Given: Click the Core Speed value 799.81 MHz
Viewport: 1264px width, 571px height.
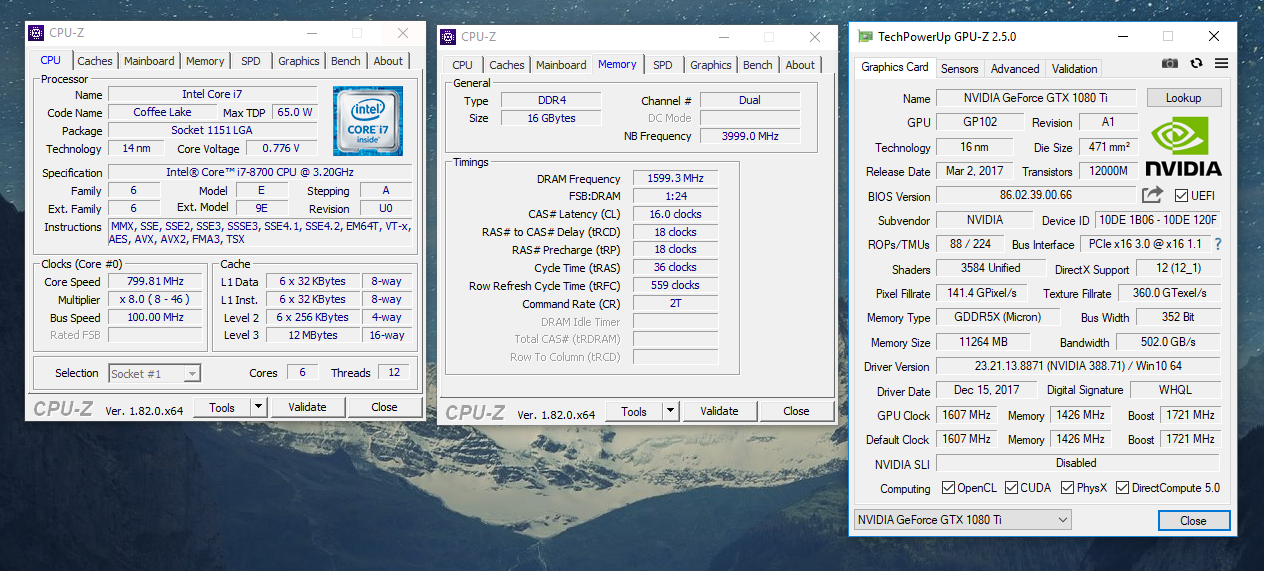Looking at the screenshot, I should click(156, 282).
